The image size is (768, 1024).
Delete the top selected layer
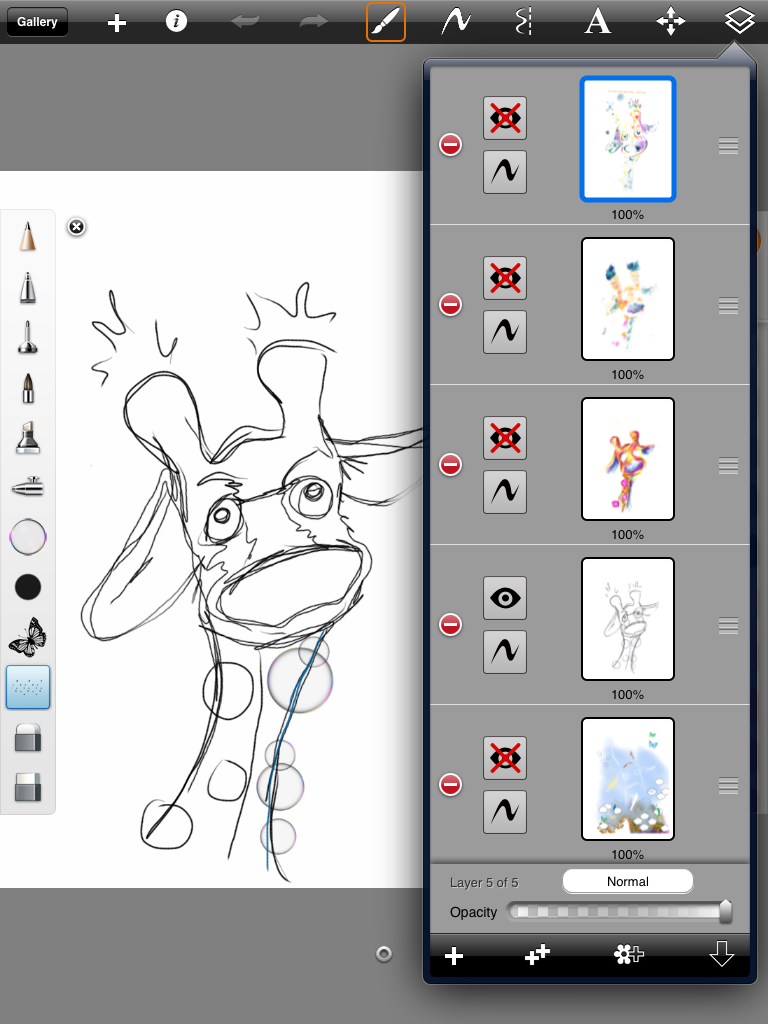point(451,144)
